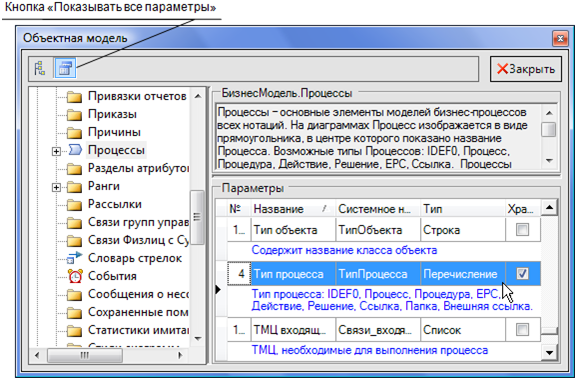The height and width of the screenshot is (378, 575).
Task: Click the Хра... column header
Action: click(523, 209)
